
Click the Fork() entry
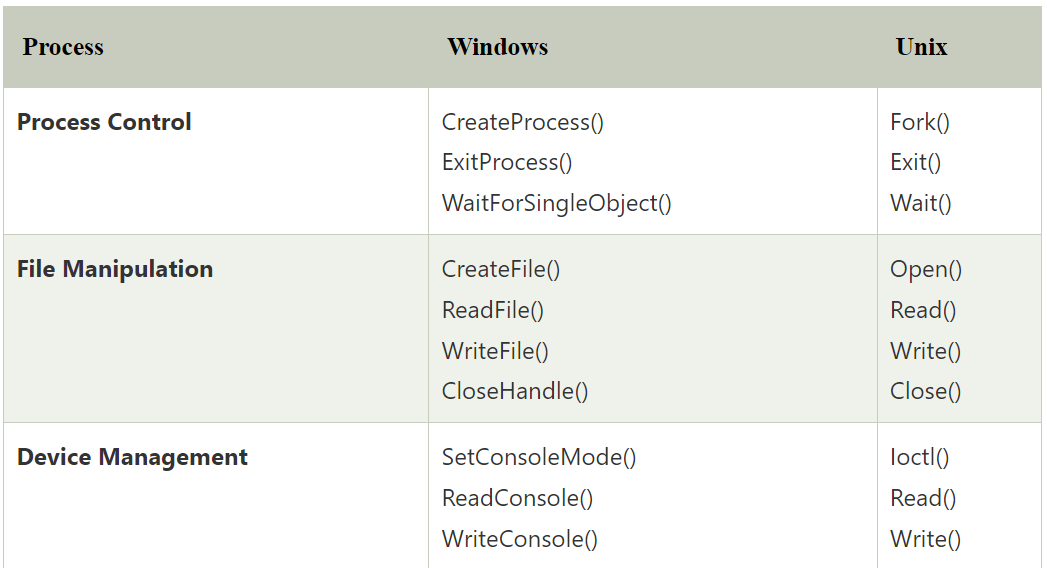[919, 122]
